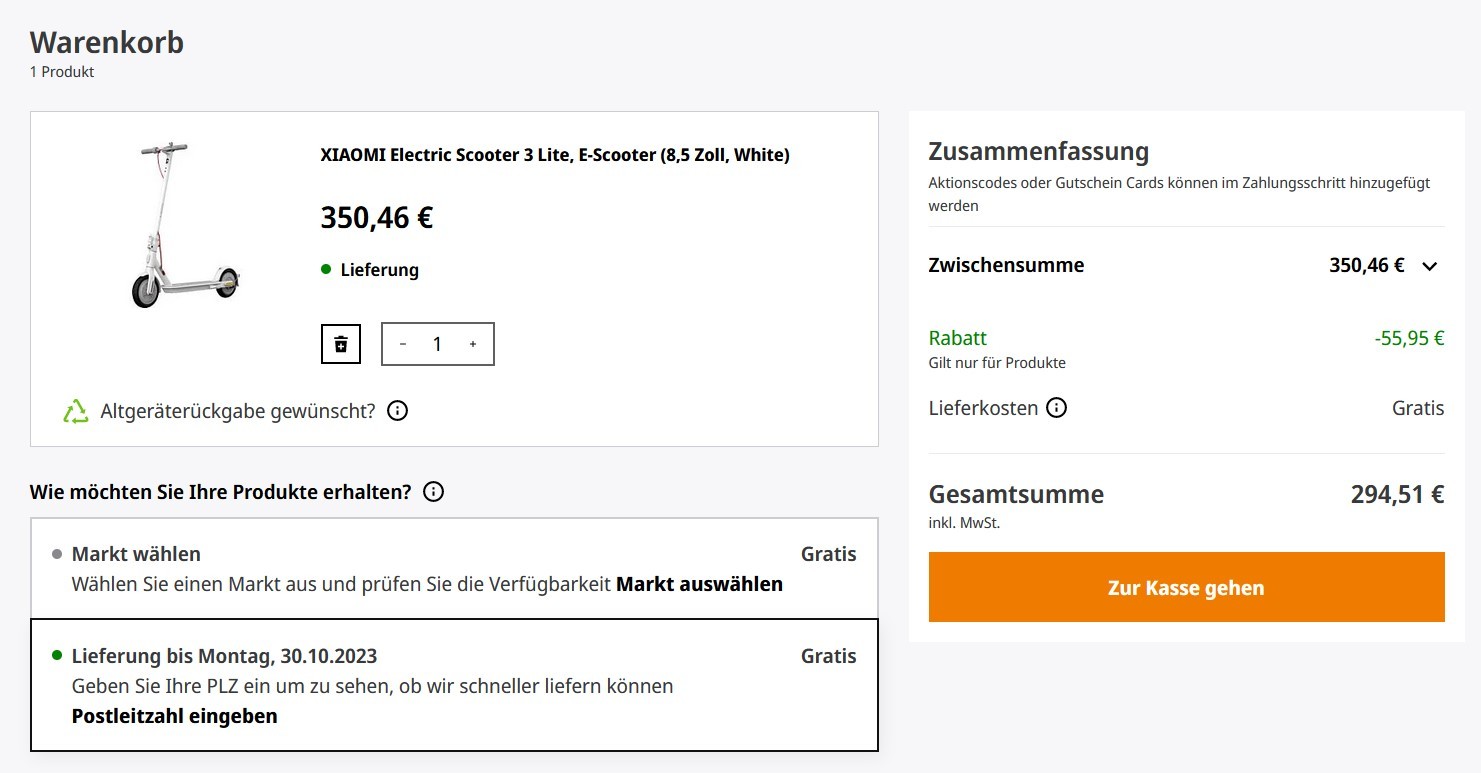Click the Zwischensumme label row

(1186, 266)
